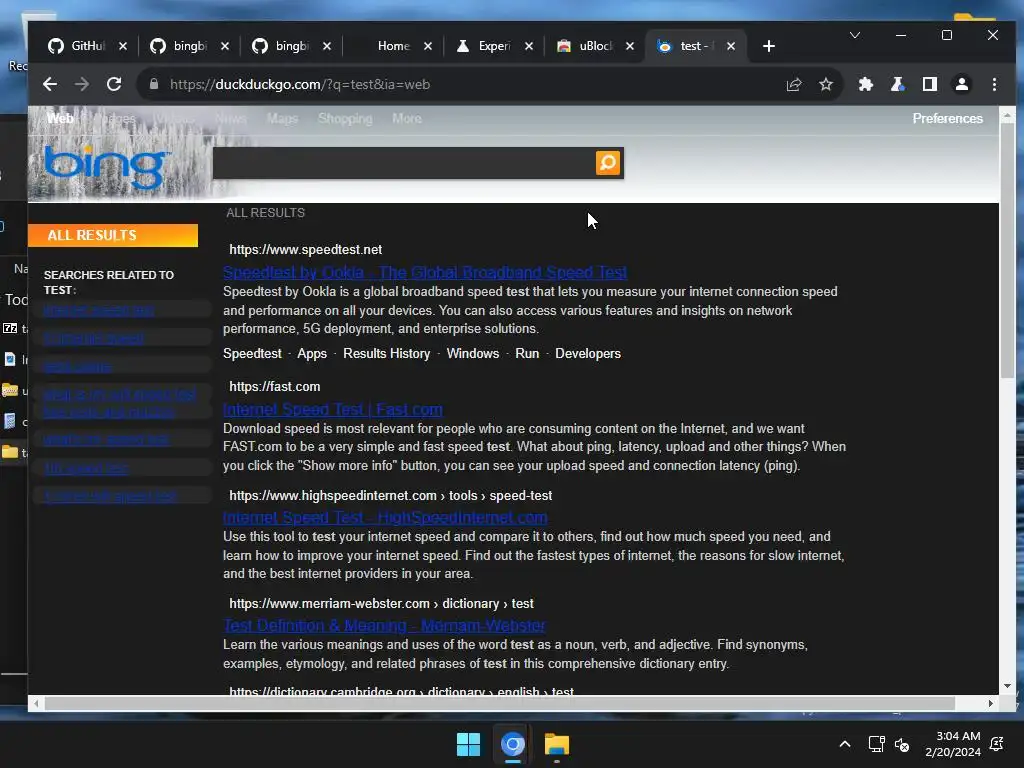Screen dimensions: 1024x768
Task: View site information via the lock icon
Action: [x=153, y=84]
